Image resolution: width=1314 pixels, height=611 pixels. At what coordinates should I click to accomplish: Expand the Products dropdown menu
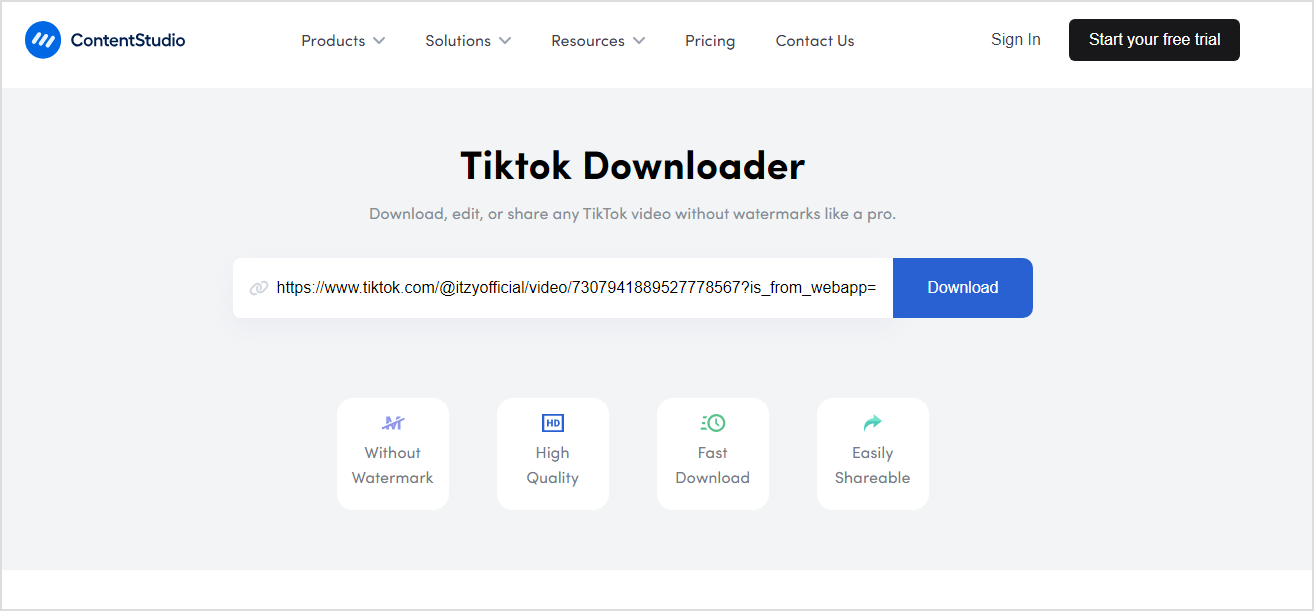tap(343, 40)
